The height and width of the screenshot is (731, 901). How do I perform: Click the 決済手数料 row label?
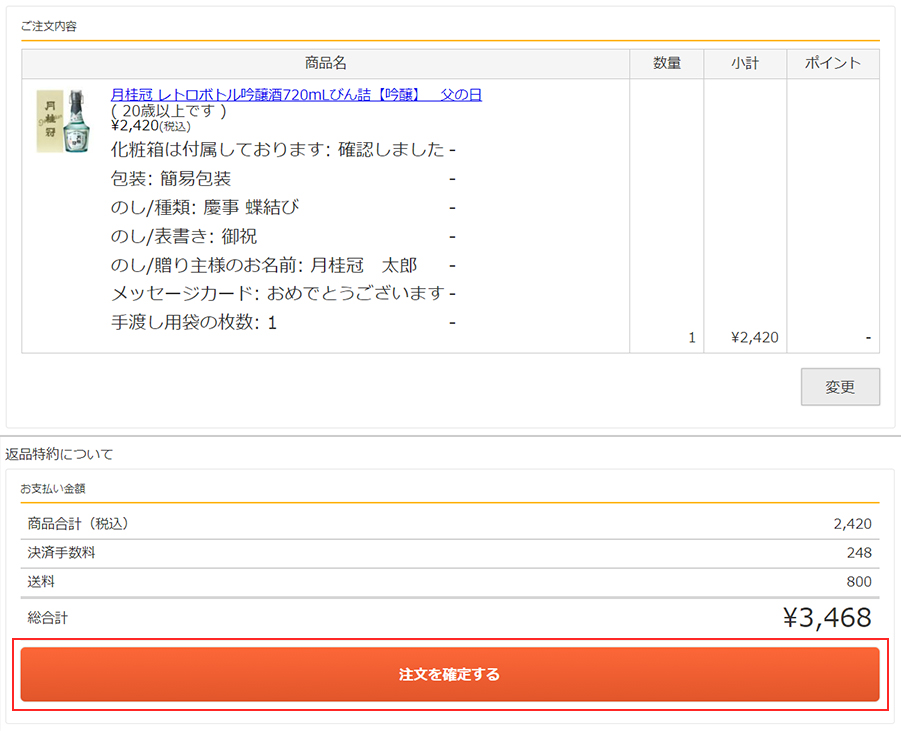[62, 553]
